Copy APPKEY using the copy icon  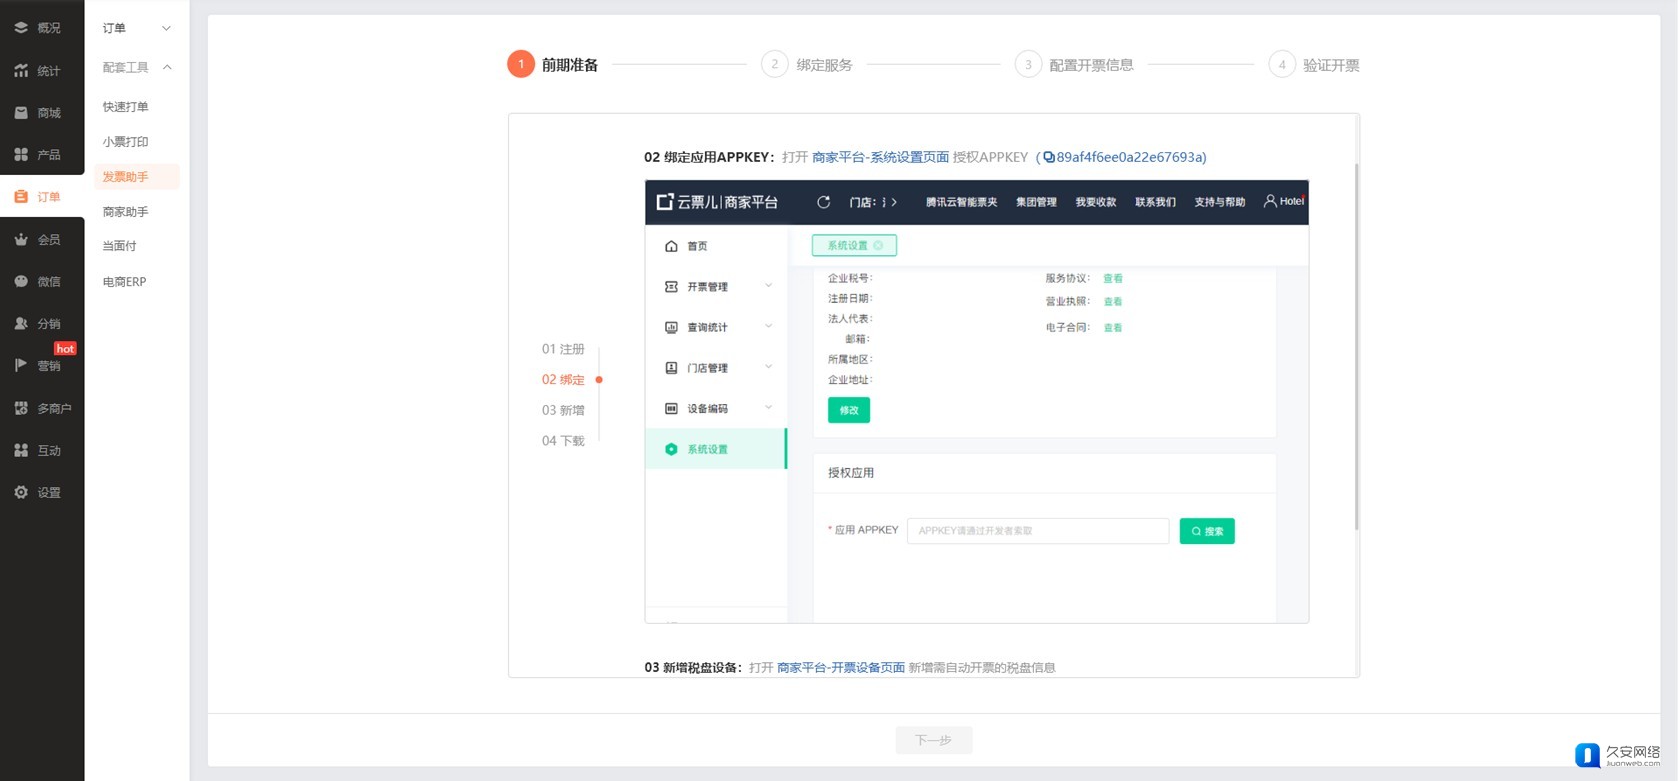[x=1049, y=157]
